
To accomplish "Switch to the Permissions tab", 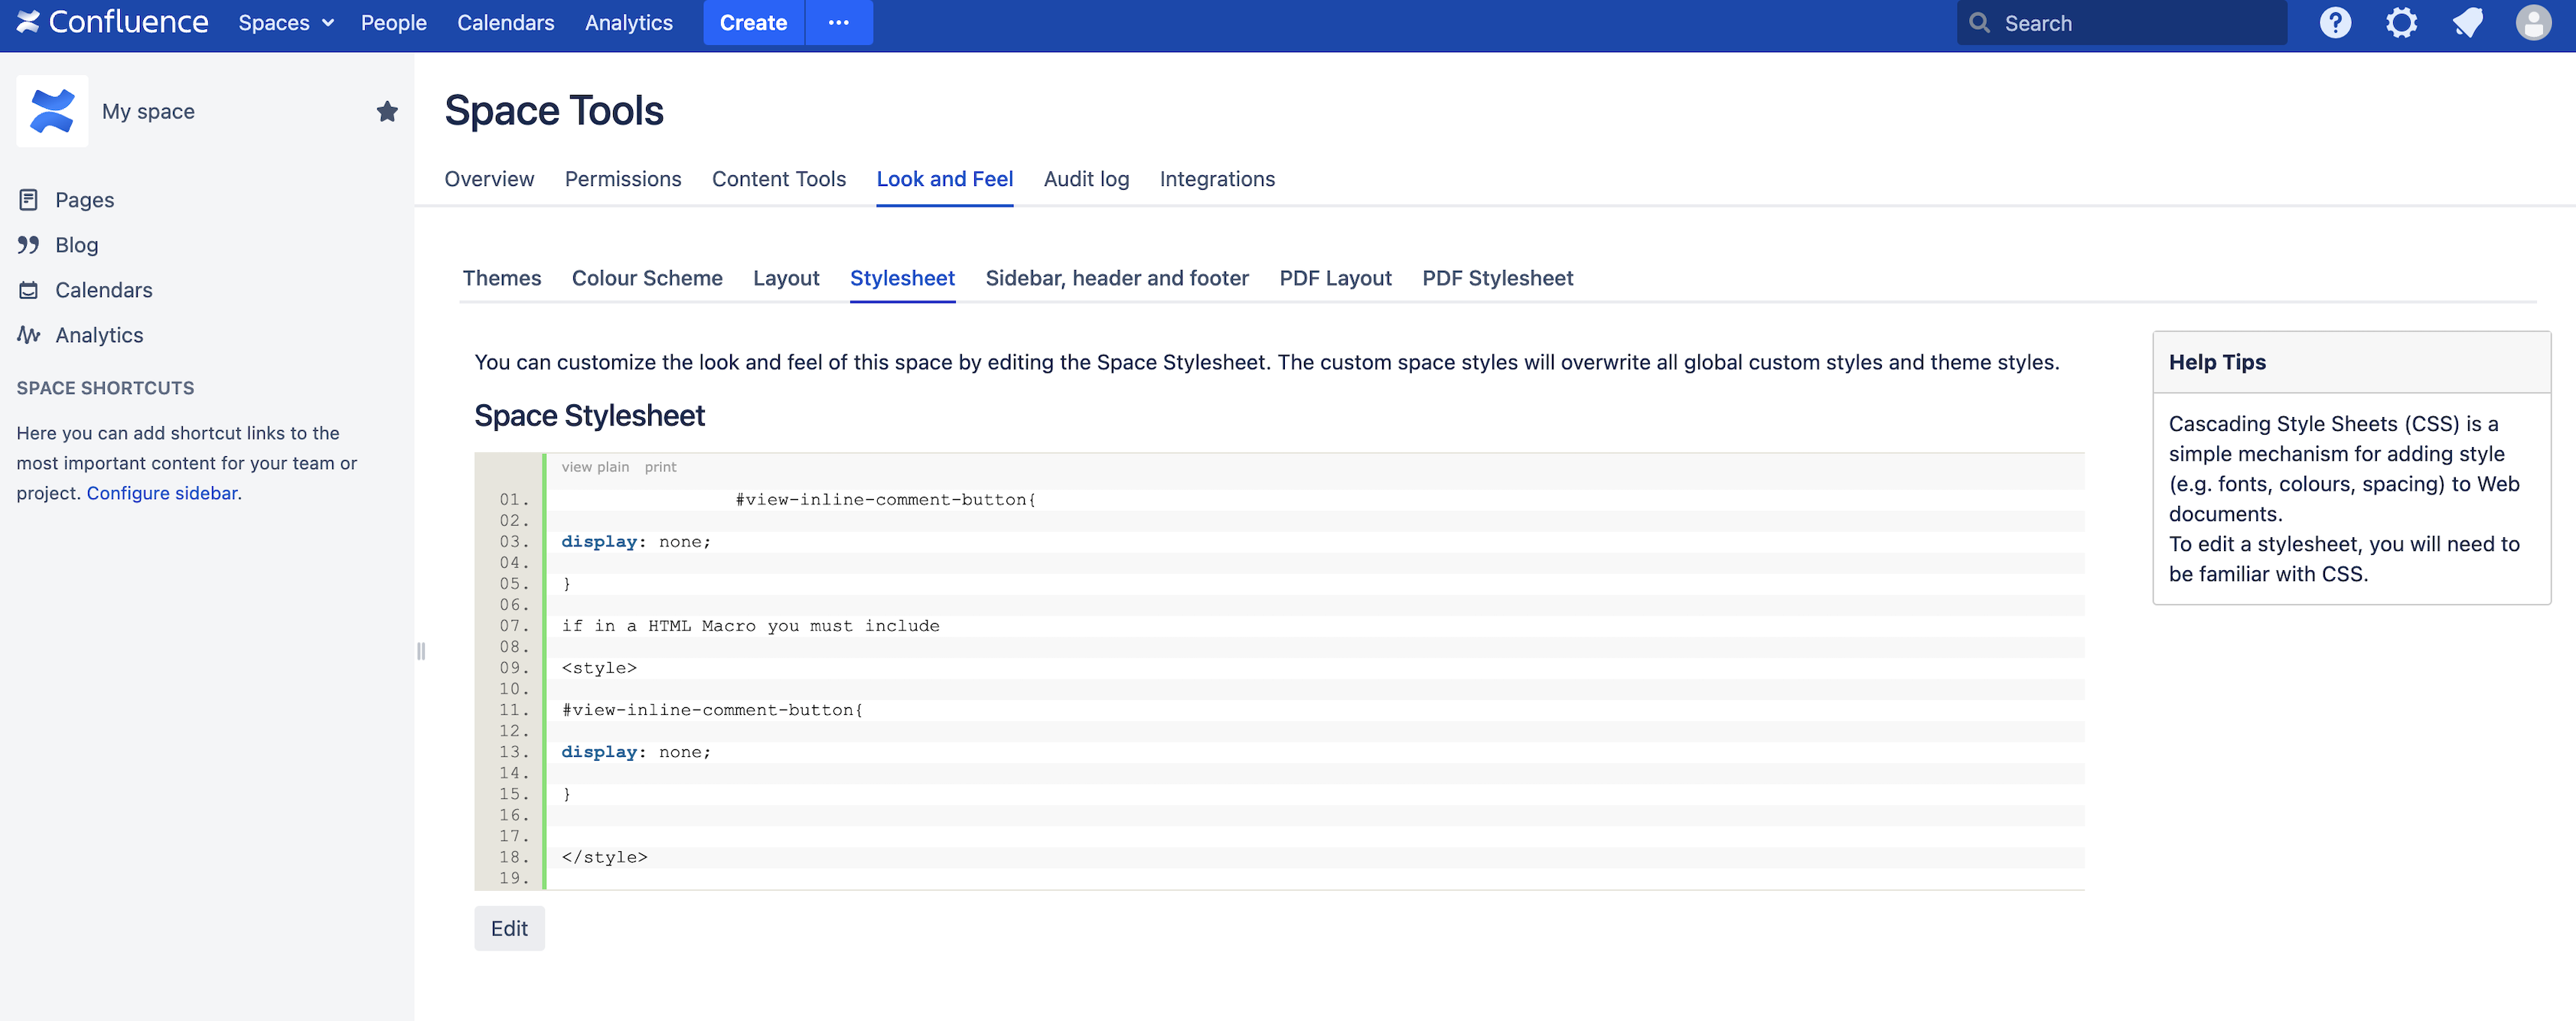I will coord(622,179).
